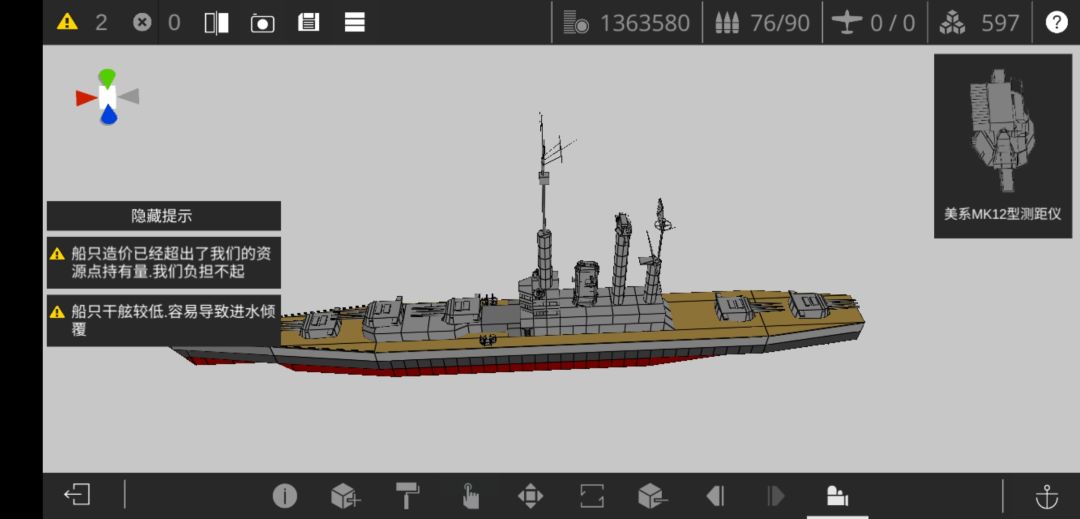The width and height of the screenshot is (1080, 519).
Task: Take a screenshot with camera icon
Action: tap(262, 23)
